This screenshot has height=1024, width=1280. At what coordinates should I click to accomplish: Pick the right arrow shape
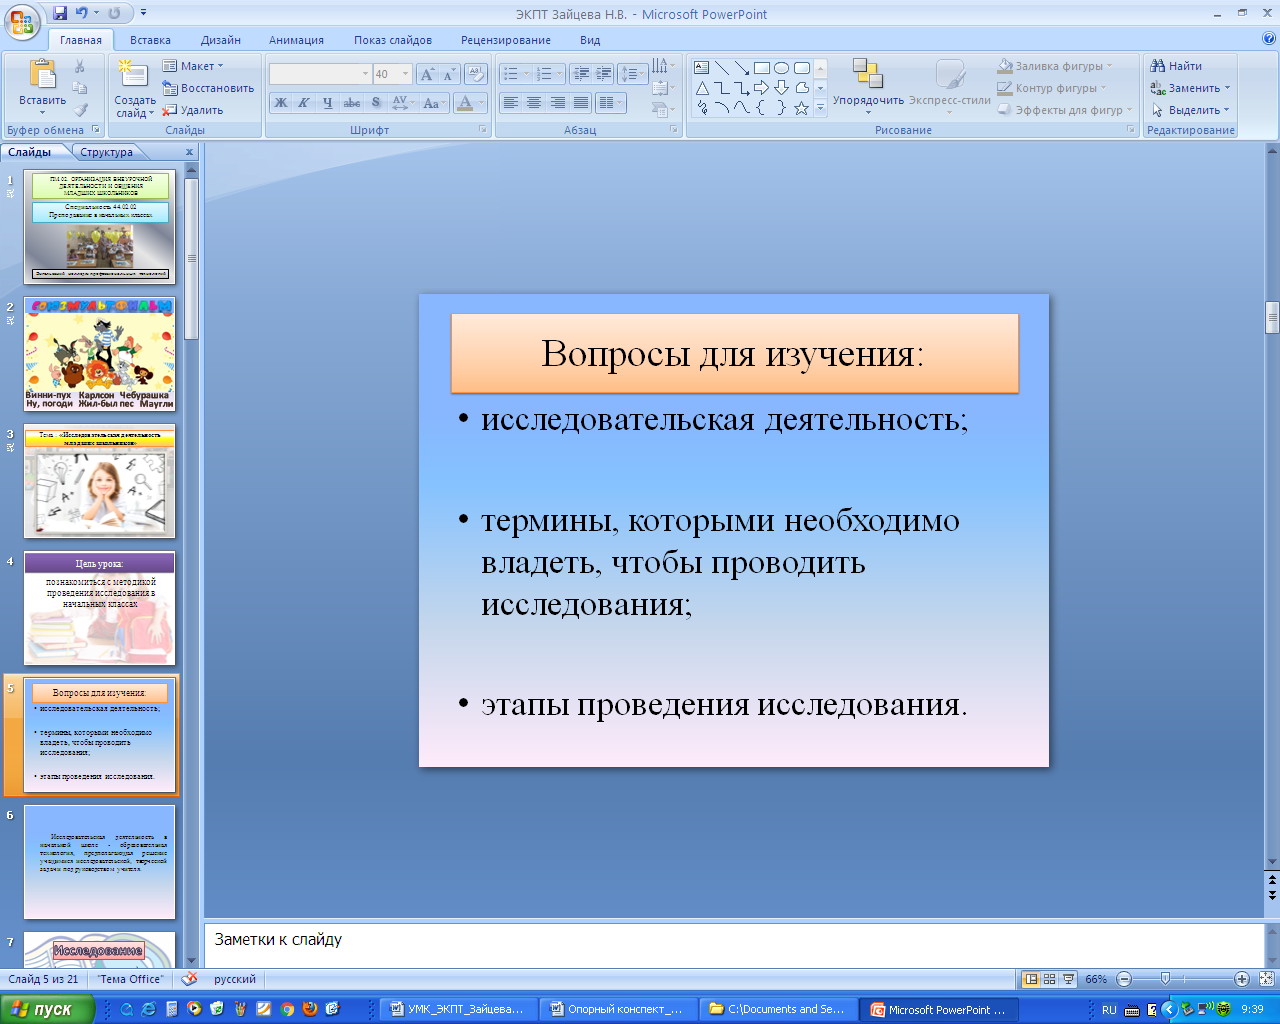[762, 88]
